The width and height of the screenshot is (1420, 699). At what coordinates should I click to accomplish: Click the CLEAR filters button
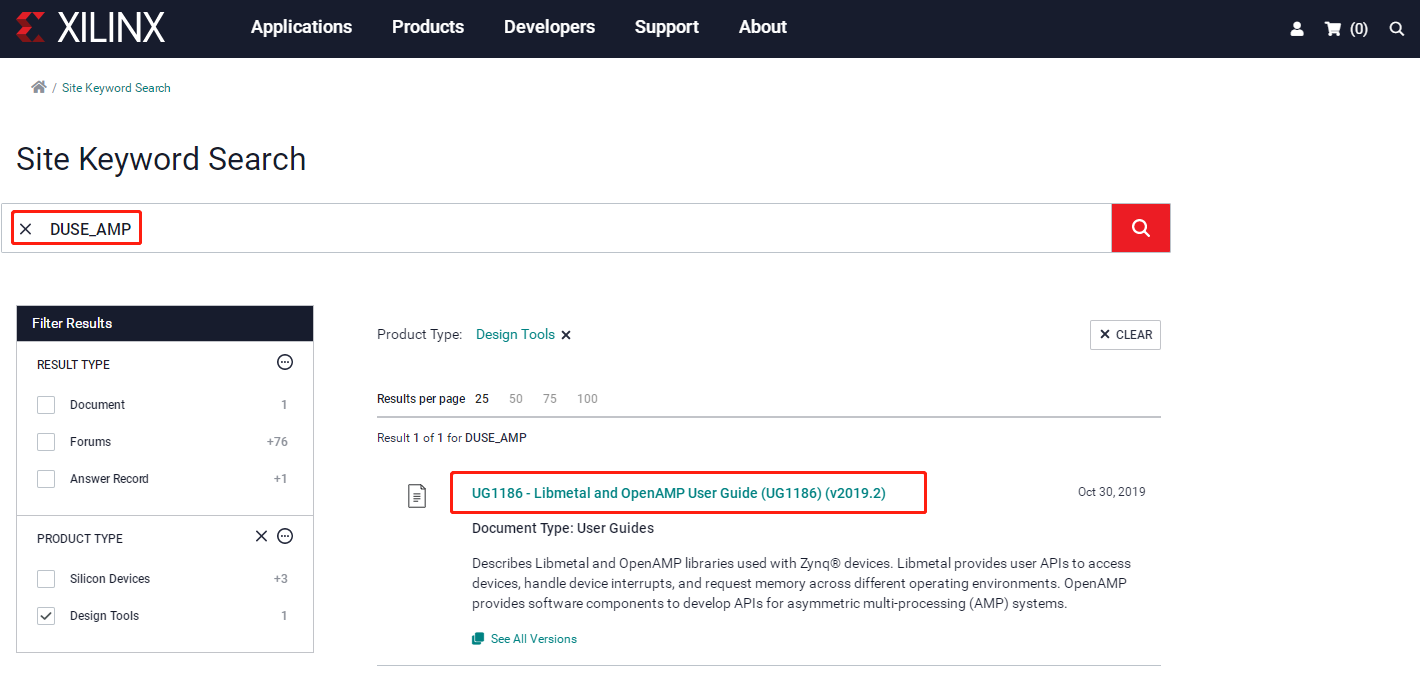(x=1125, y=335)
